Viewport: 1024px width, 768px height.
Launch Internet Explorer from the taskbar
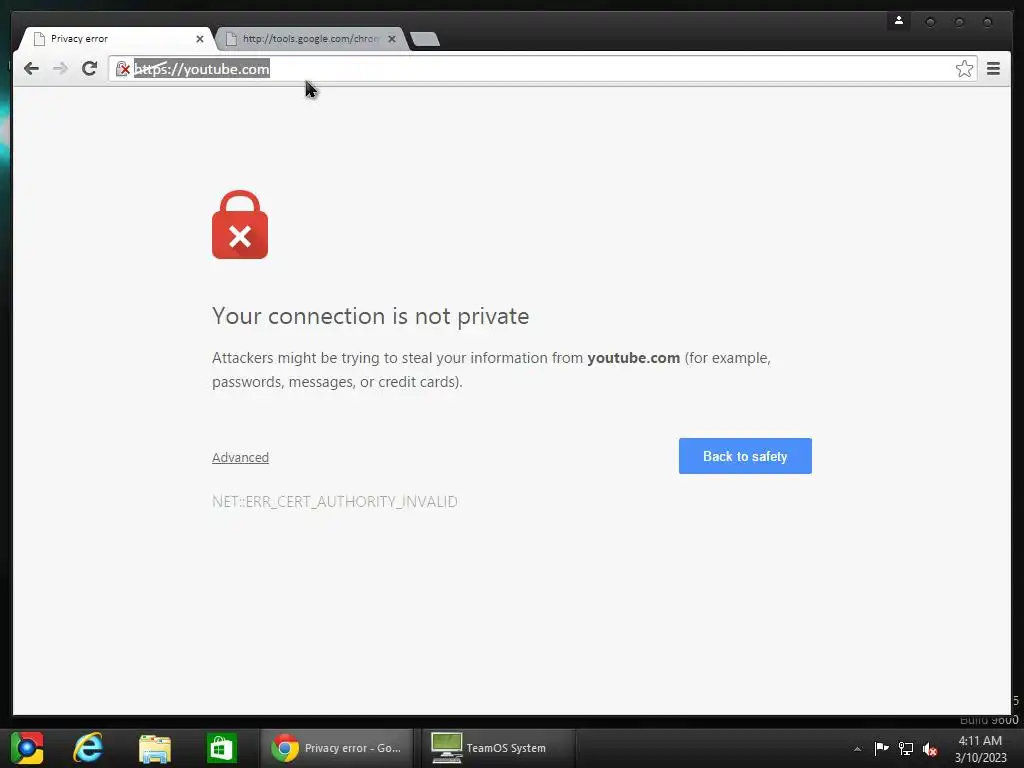click(88, 748)
